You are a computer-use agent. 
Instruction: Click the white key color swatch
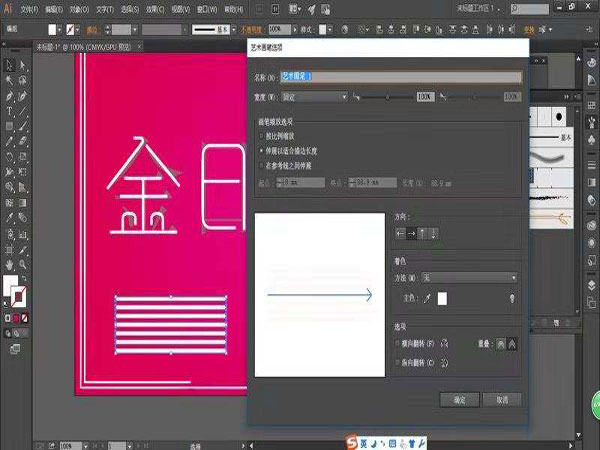coord(442,298)
